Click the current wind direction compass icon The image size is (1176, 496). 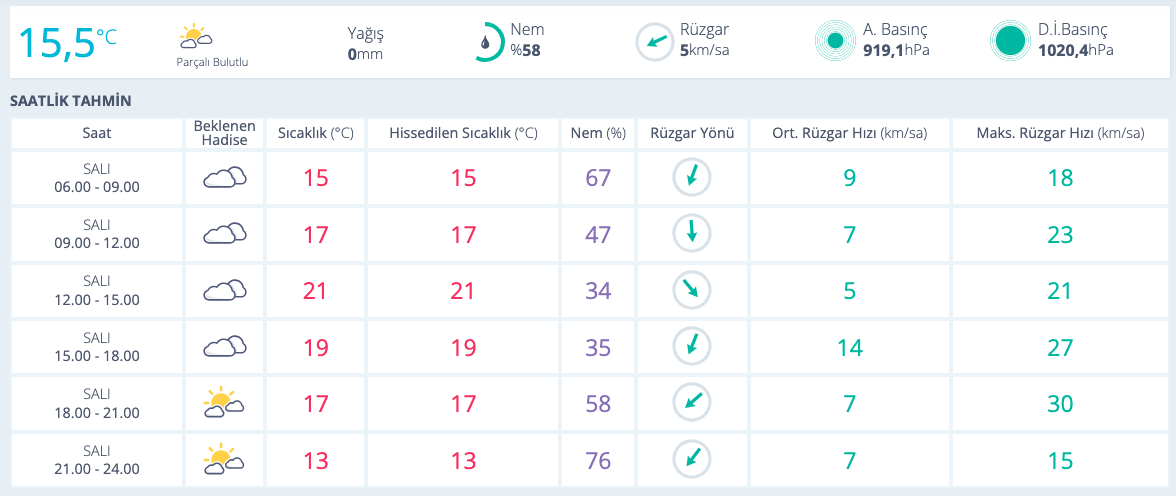point(654,42)
